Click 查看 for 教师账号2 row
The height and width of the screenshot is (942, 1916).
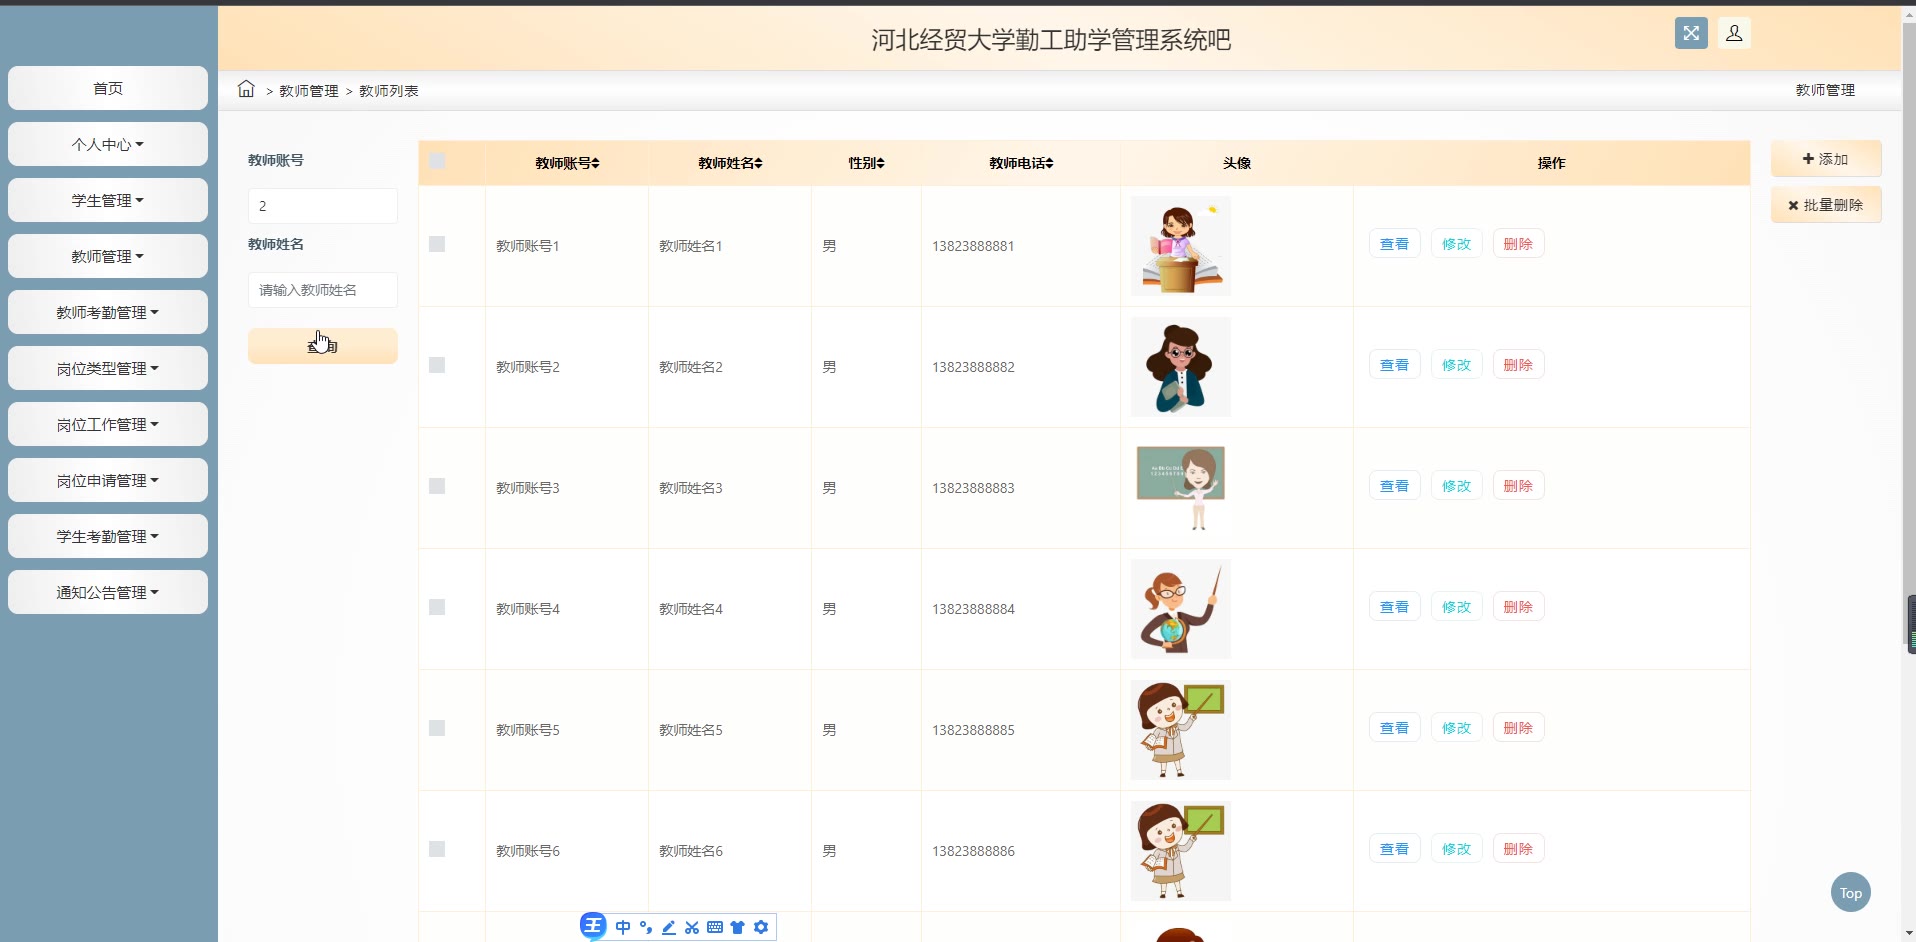point(1394,365)
